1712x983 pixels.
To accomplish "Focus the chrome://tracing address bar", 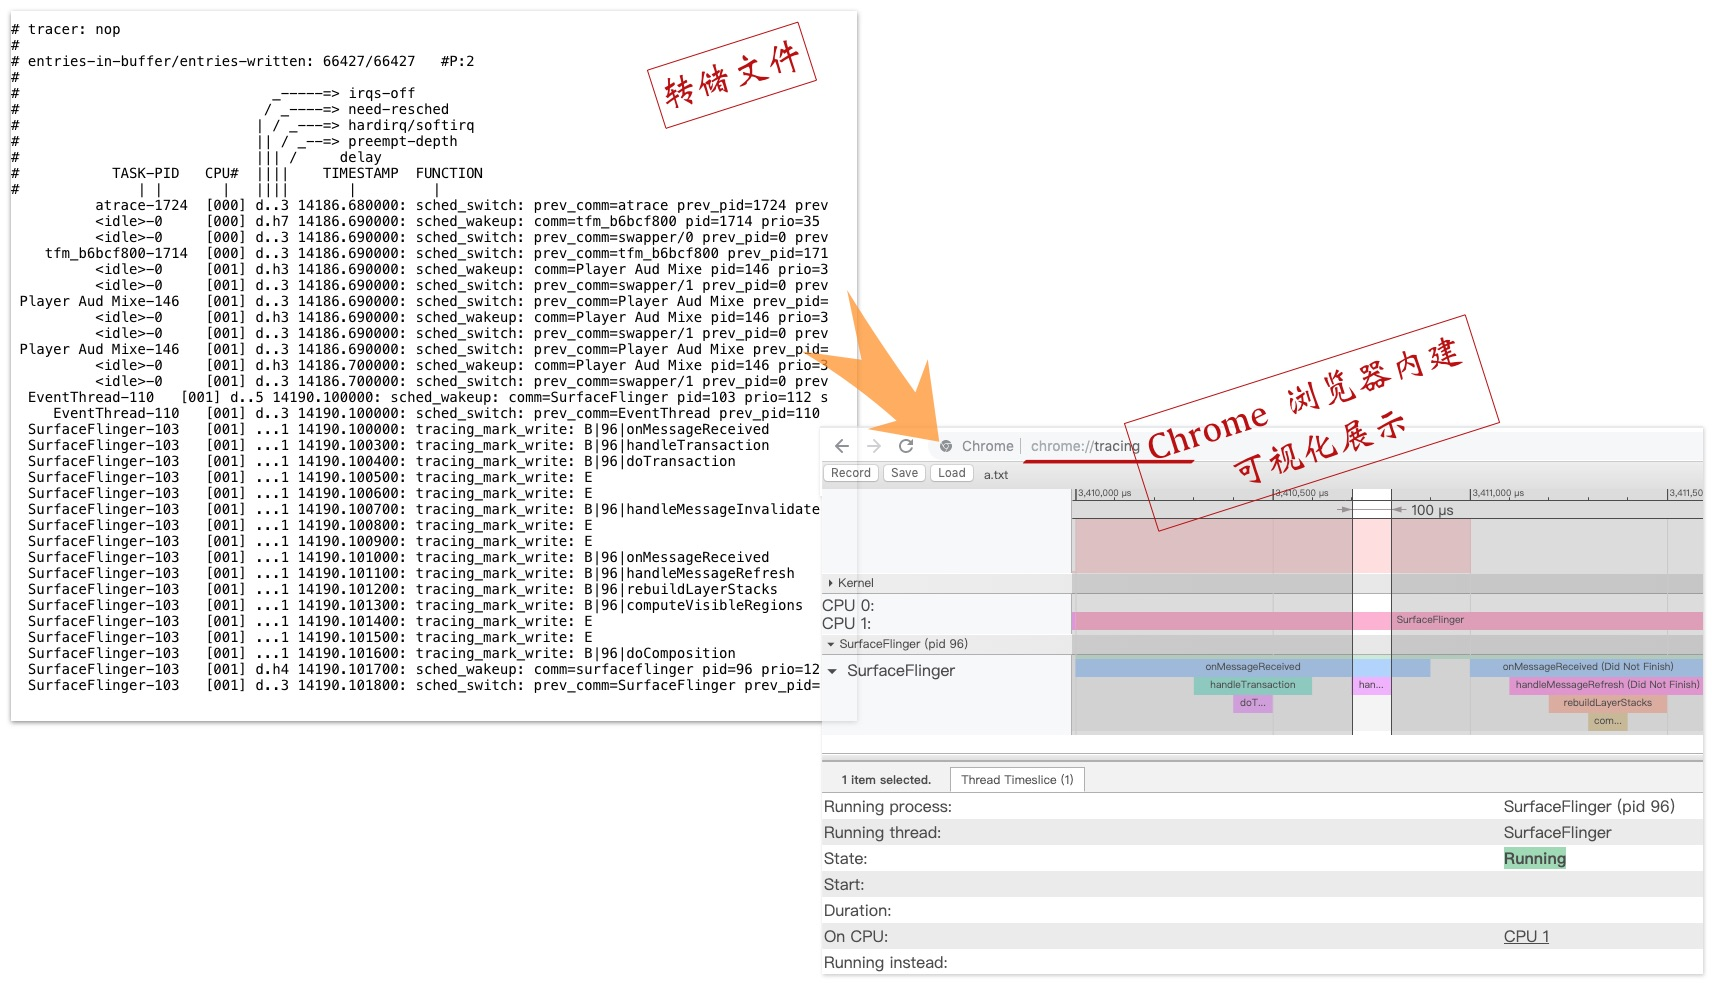I will [x=1085, y=446].
